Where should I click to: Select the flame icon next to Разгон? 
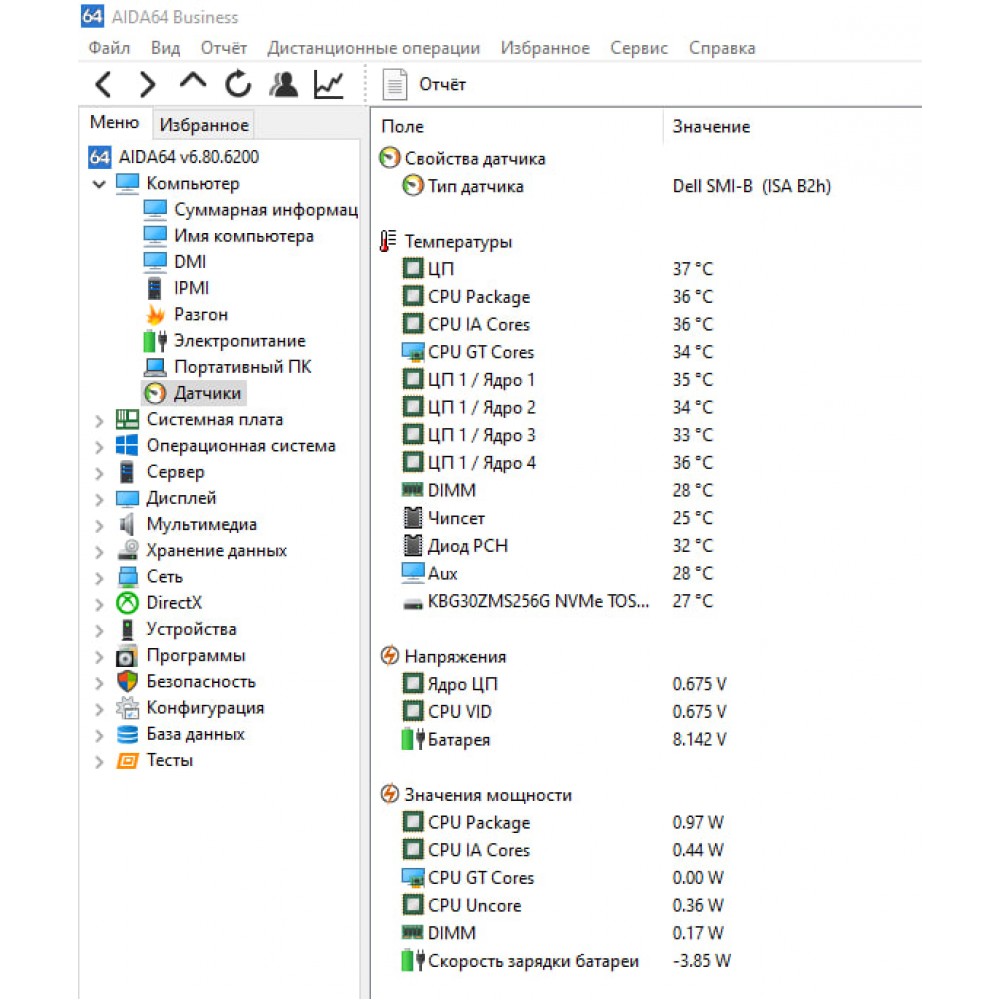tap(155, 314)
